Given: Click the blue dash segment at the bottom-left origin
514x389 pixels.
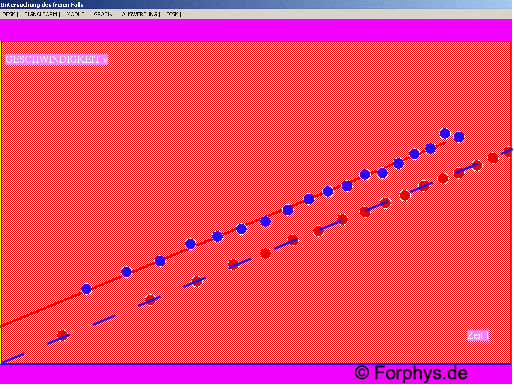Looking at the screenshot, I should pyautogui.click(x=13, y=358).
